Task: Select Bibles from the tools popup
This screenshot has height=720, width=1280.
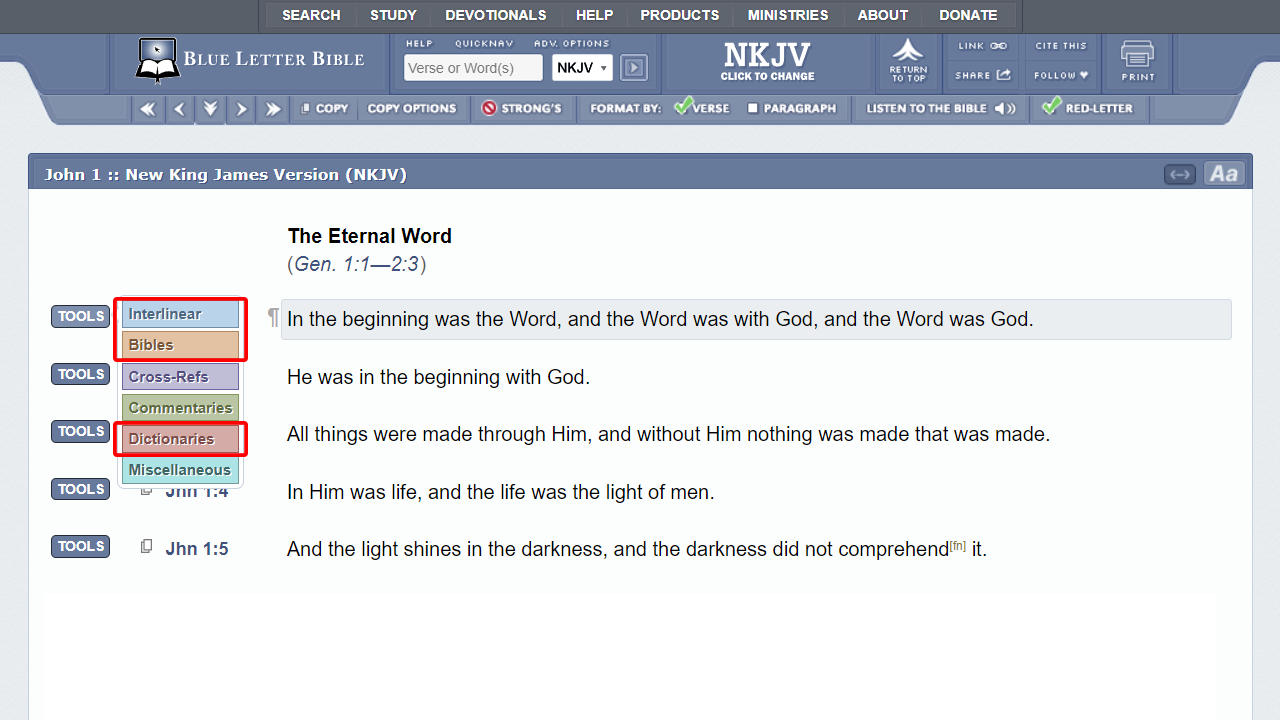Action: (180, 345)
